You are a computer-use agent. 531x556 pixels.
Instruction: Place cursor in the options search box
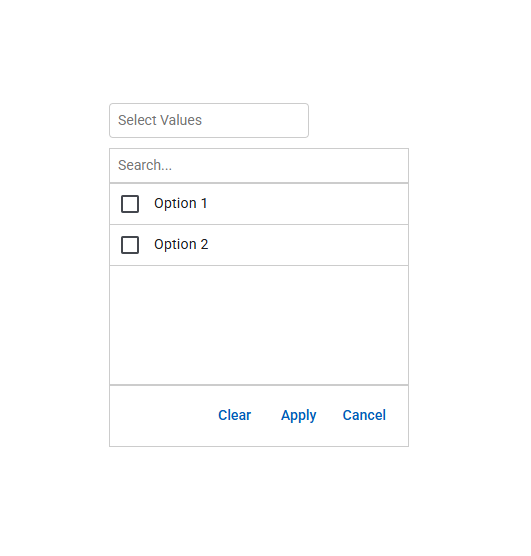click(259, 165)
